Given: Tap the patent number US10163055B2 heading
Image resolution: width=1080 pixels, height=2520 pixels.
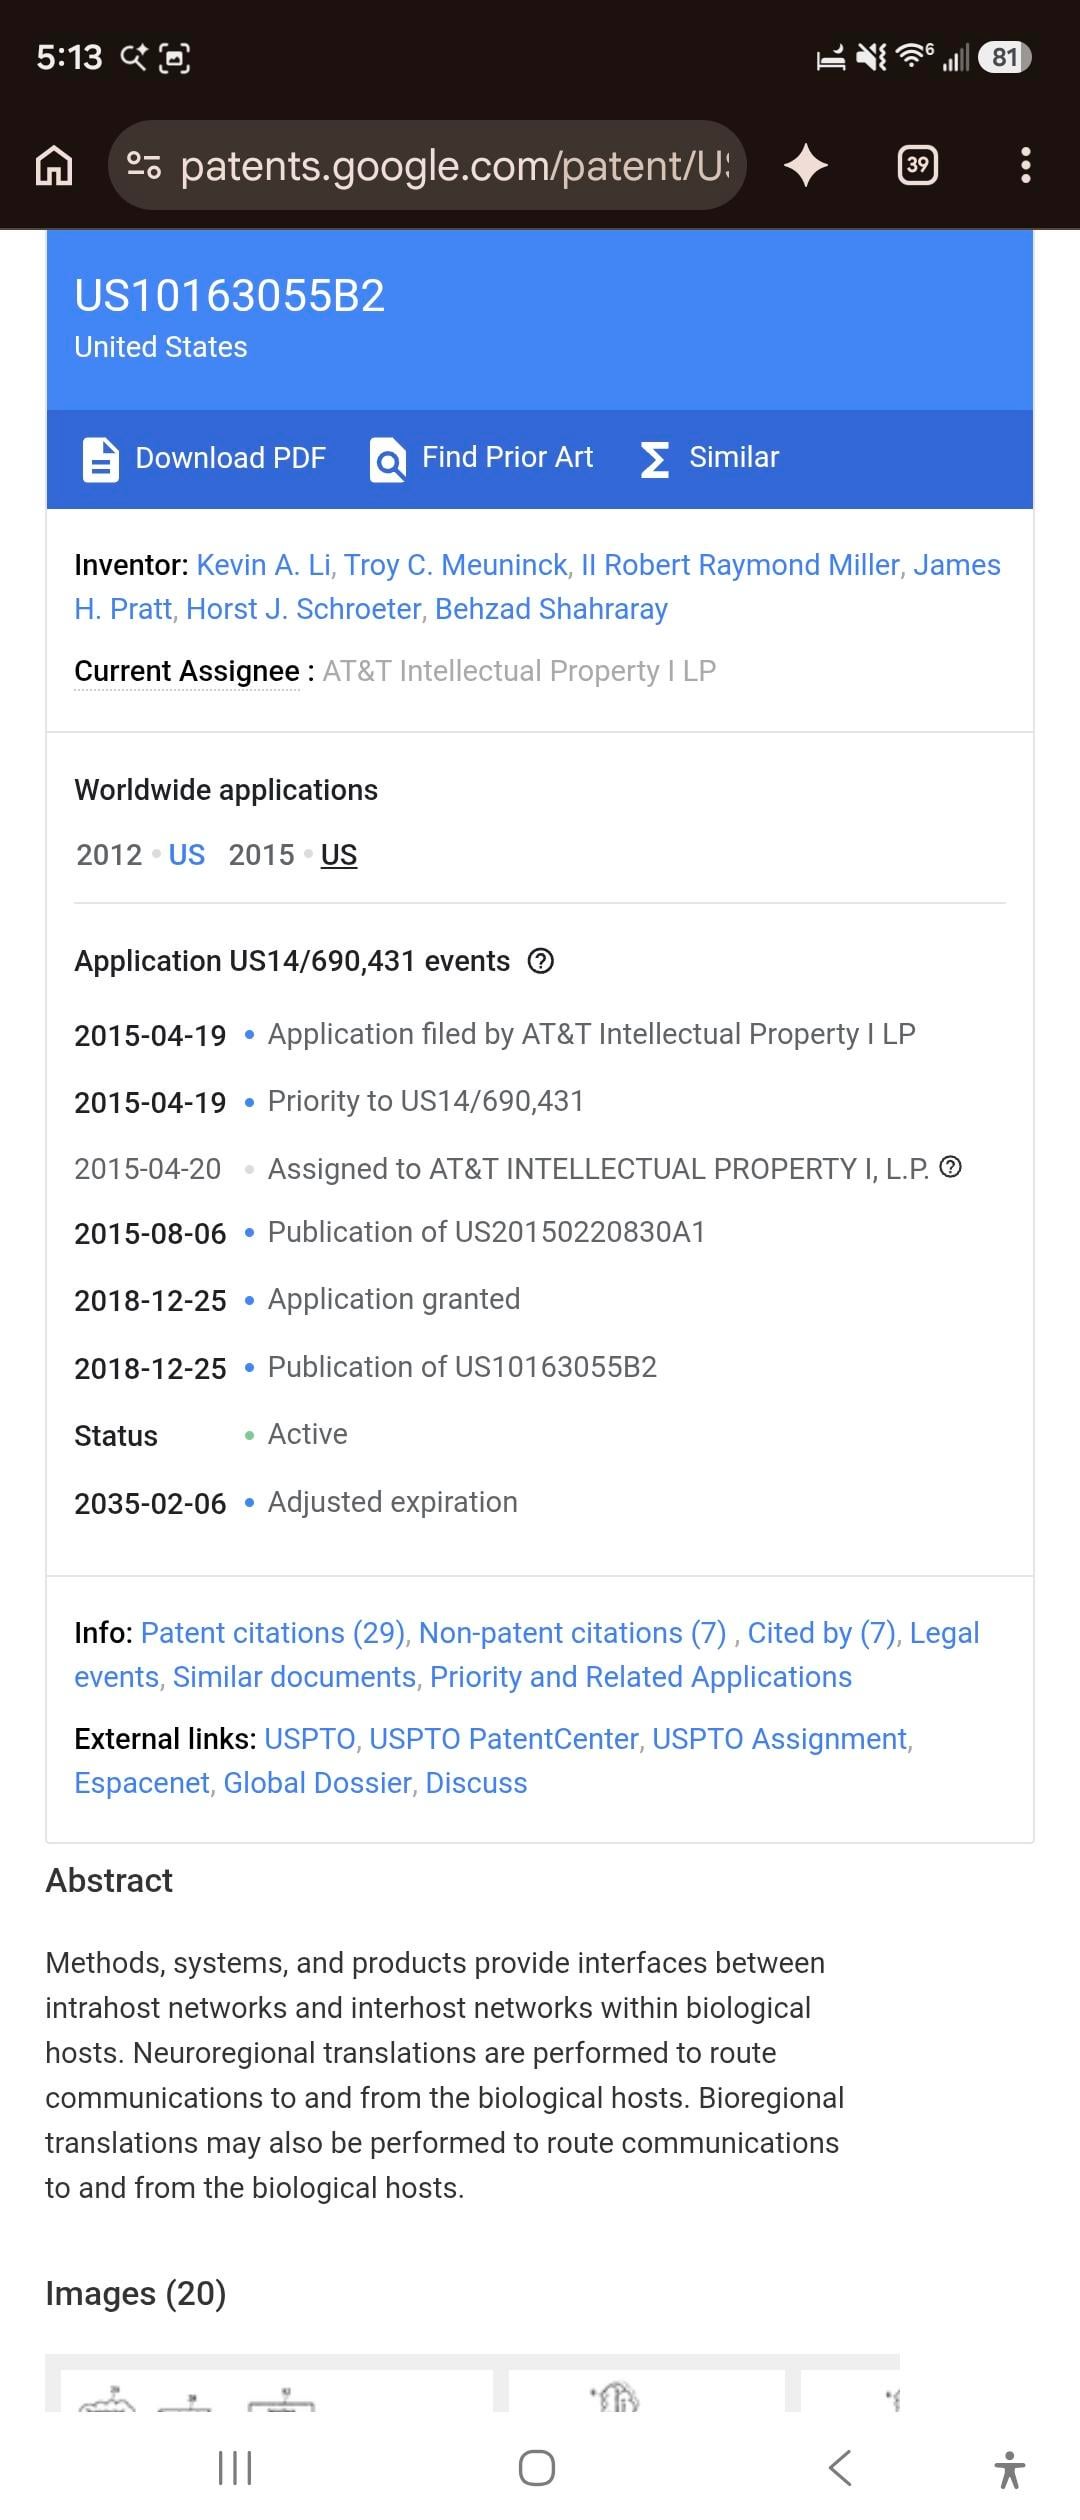Looking at the screenshot, I should tap(230, 296).
